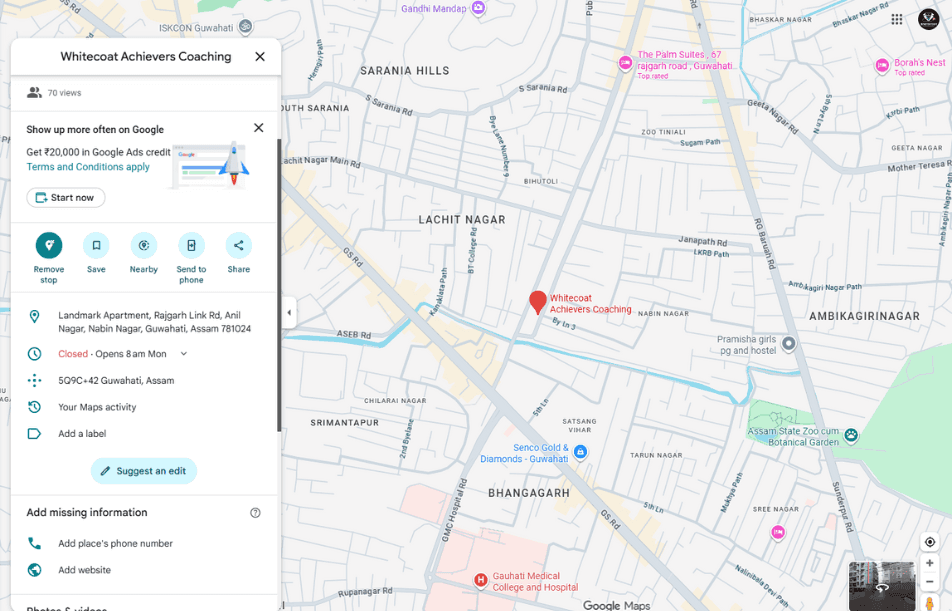Click Start now for Google Ads

click(x=66, y=197)
